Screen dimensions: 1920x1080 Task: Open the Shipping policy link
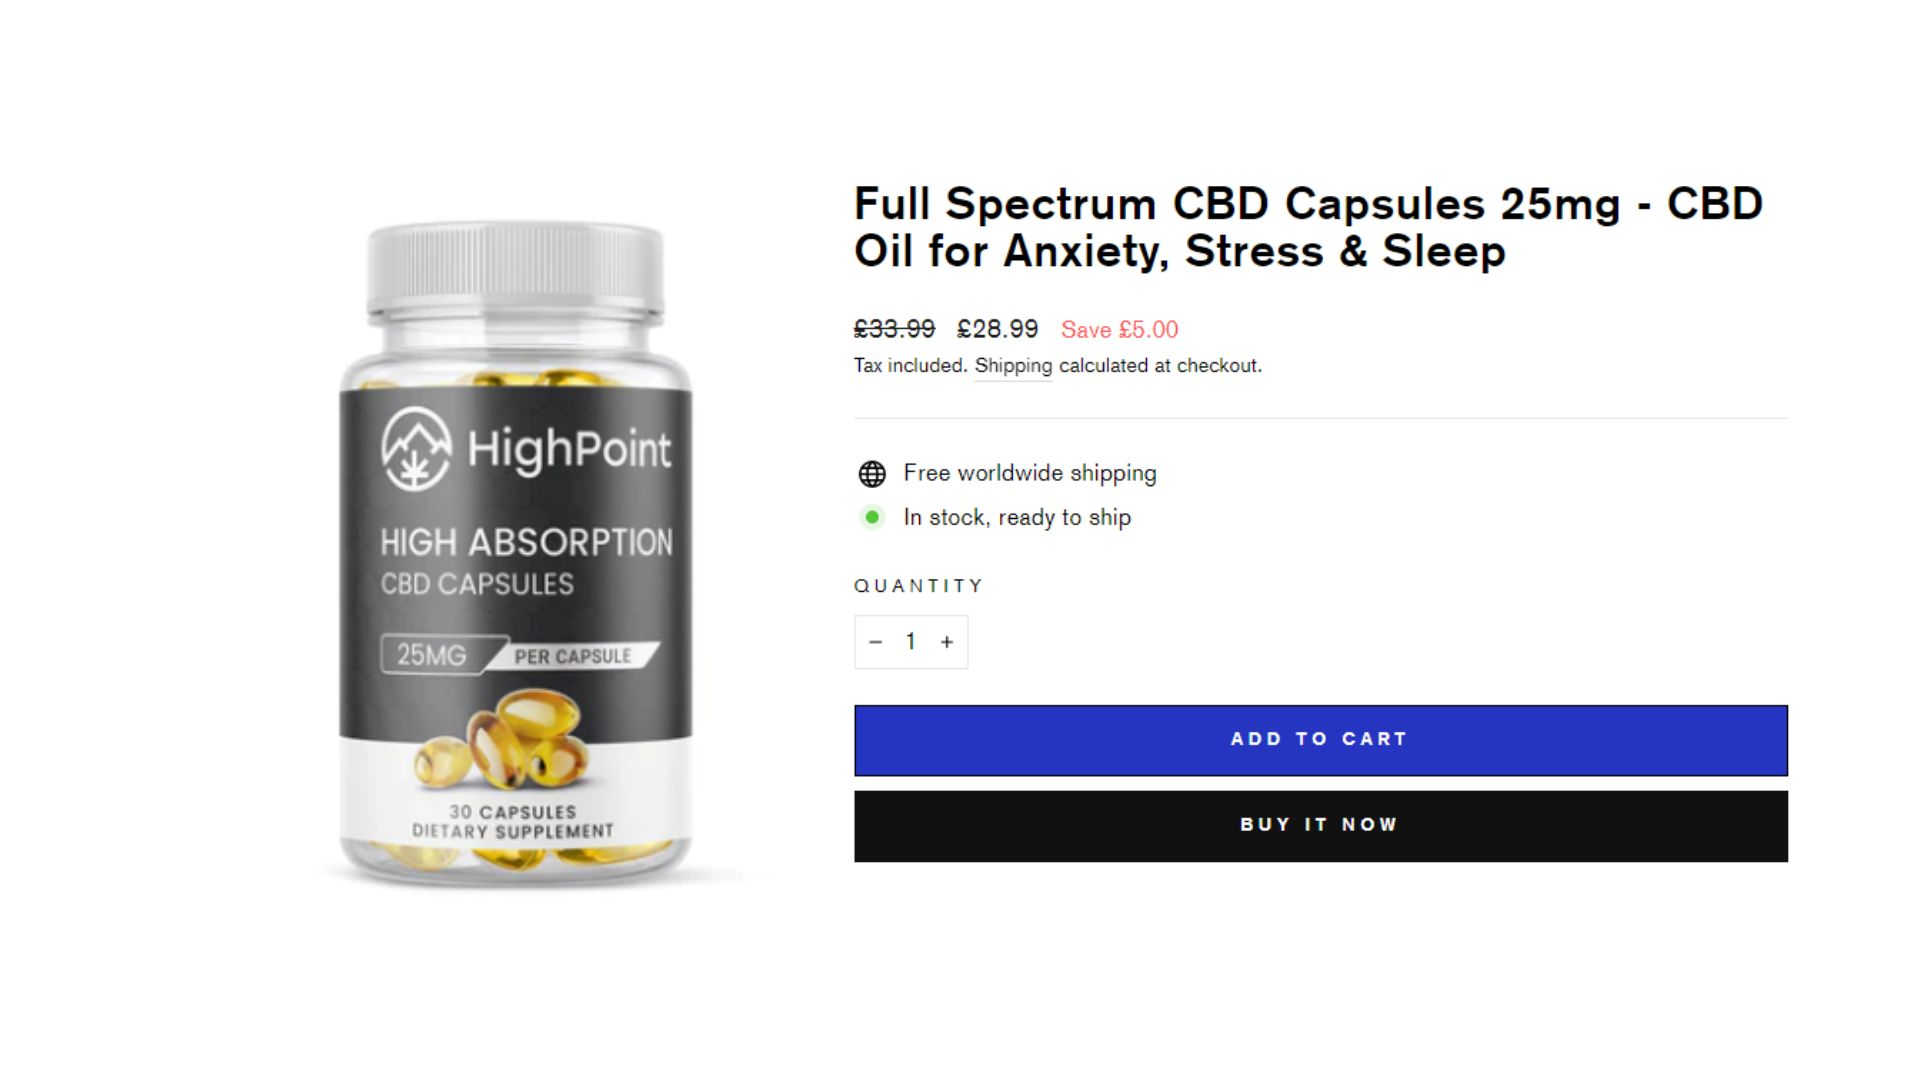point(1013,366)
